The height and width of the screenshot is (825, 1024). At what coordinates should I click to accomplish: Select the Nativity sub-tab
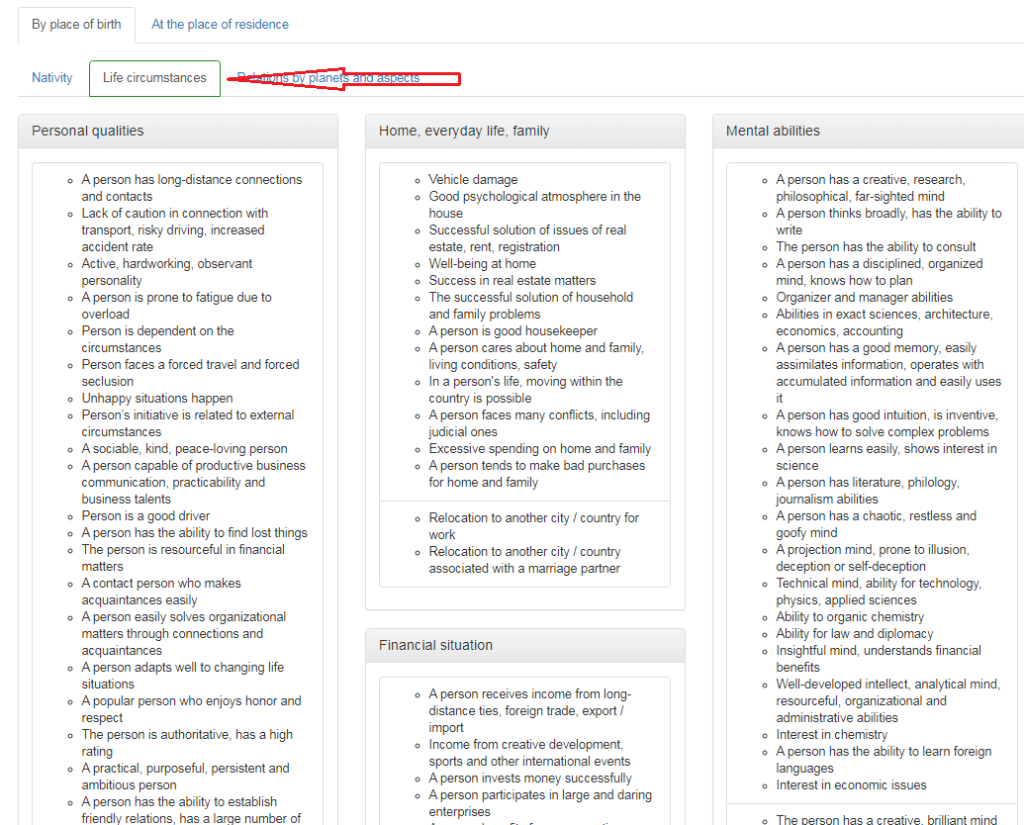pos(52,78)
